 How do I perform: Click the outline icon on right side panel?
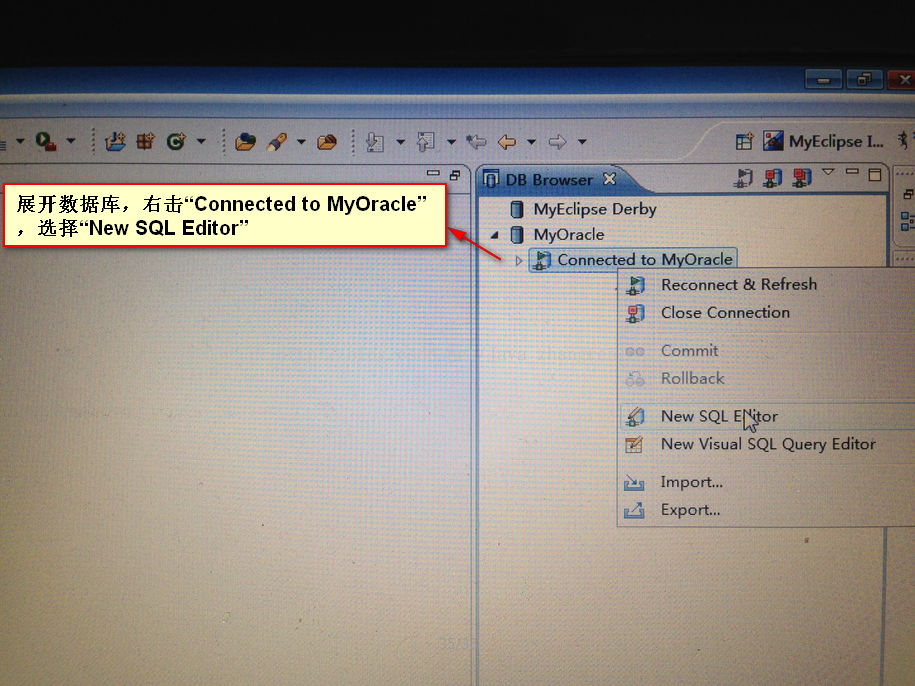(x=907, y=221)
